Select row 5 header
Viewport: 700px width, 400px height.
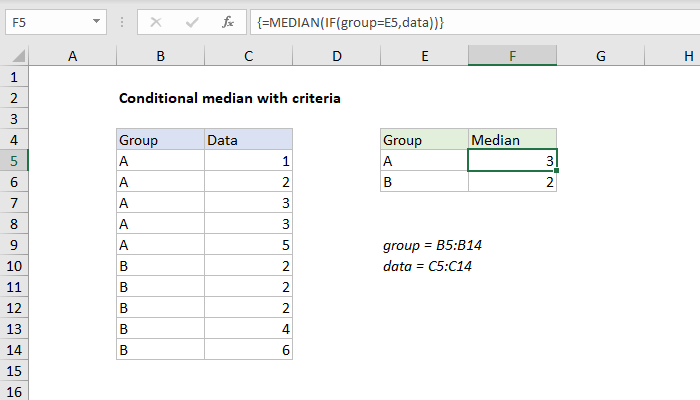(x=14, y=161)
